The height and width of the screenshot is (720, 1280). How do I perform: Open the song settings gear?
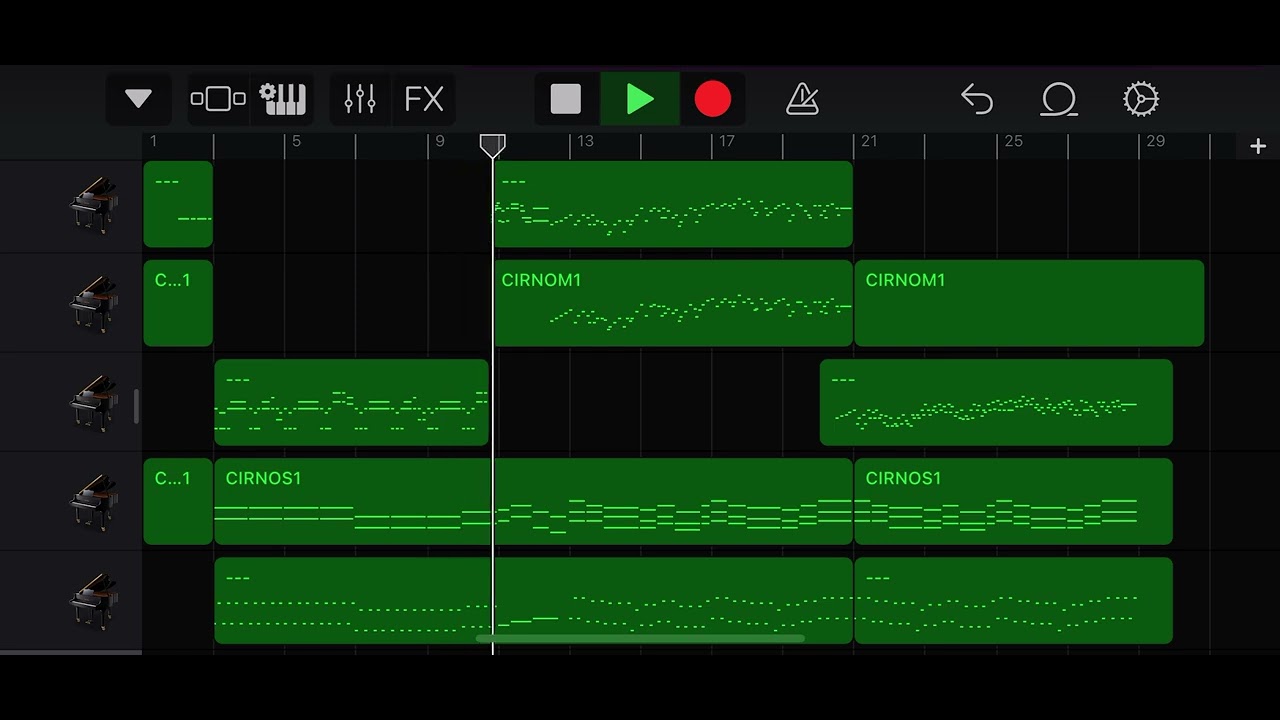pos(1141,99)
